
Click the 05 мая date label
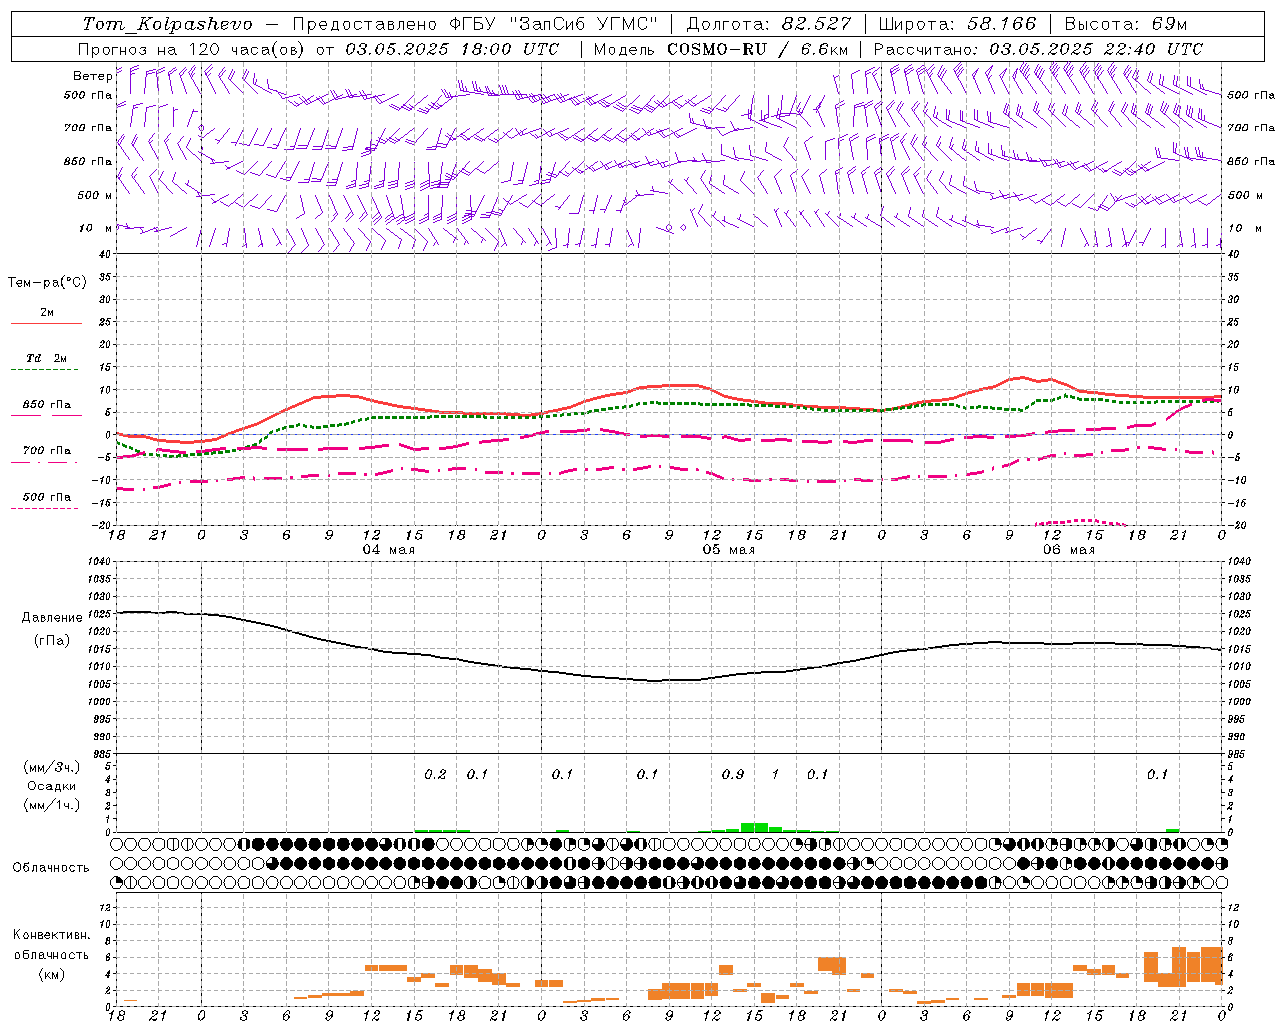[x=728, y=550]
